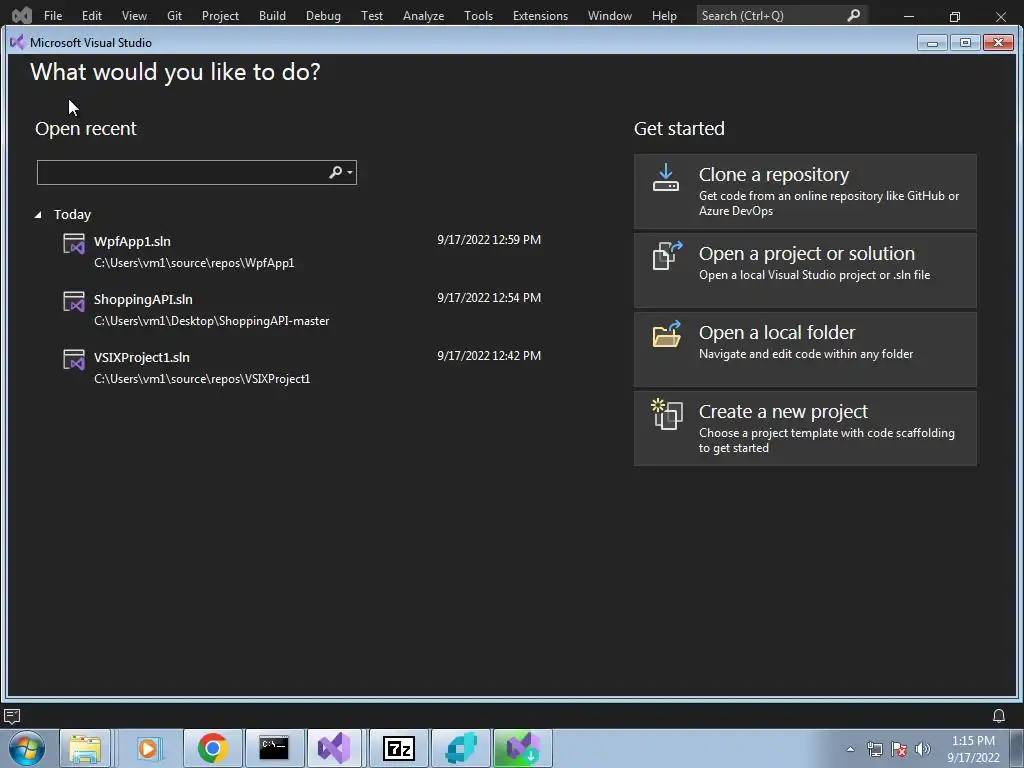Click Create a new project button
Viewport: 1024px width, 768px height.
[x=805, y=428]
